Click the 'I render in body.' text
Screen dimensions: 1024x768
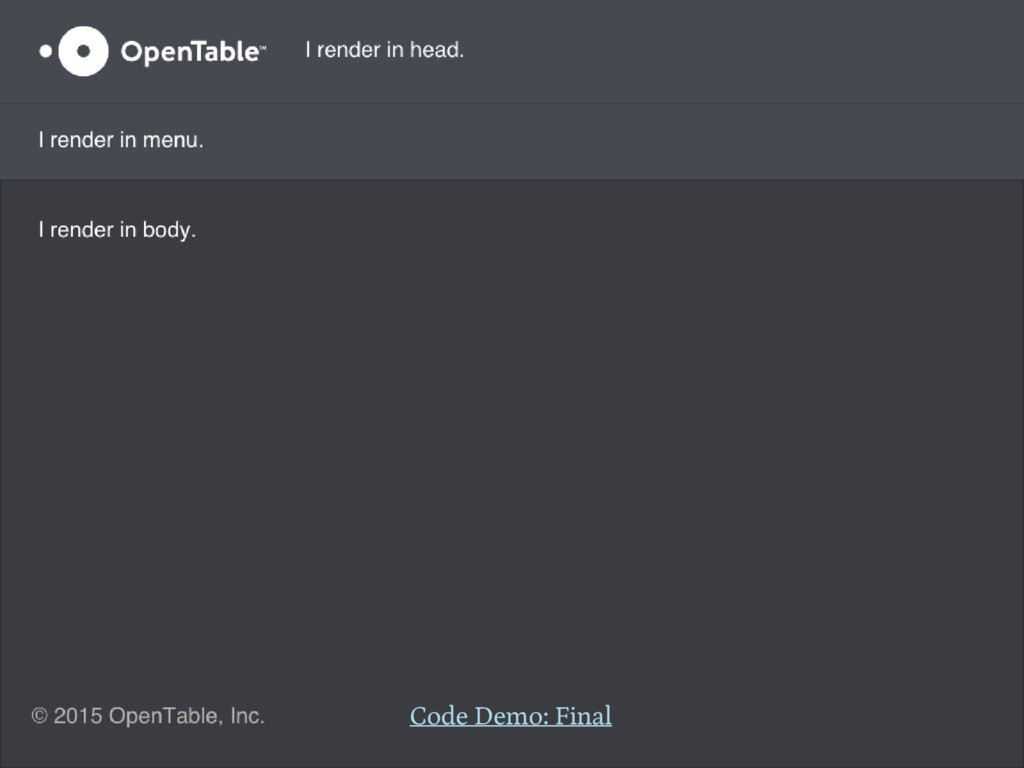coord(117,230)
